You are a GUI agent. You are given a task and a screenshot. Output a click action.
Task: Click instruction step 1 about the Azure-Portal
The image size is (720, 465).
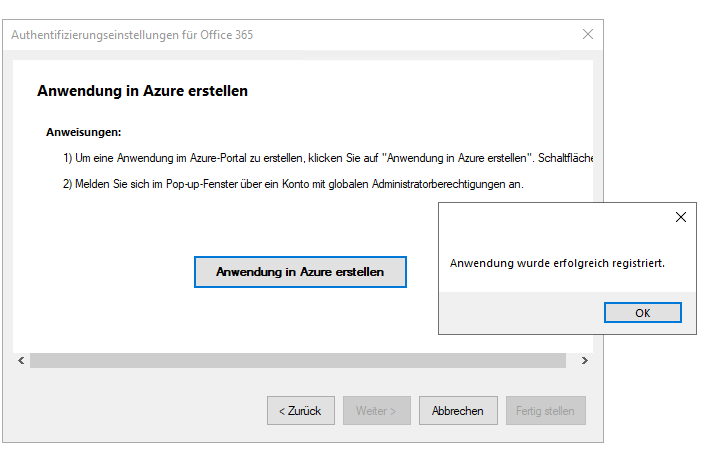(328, 158)
